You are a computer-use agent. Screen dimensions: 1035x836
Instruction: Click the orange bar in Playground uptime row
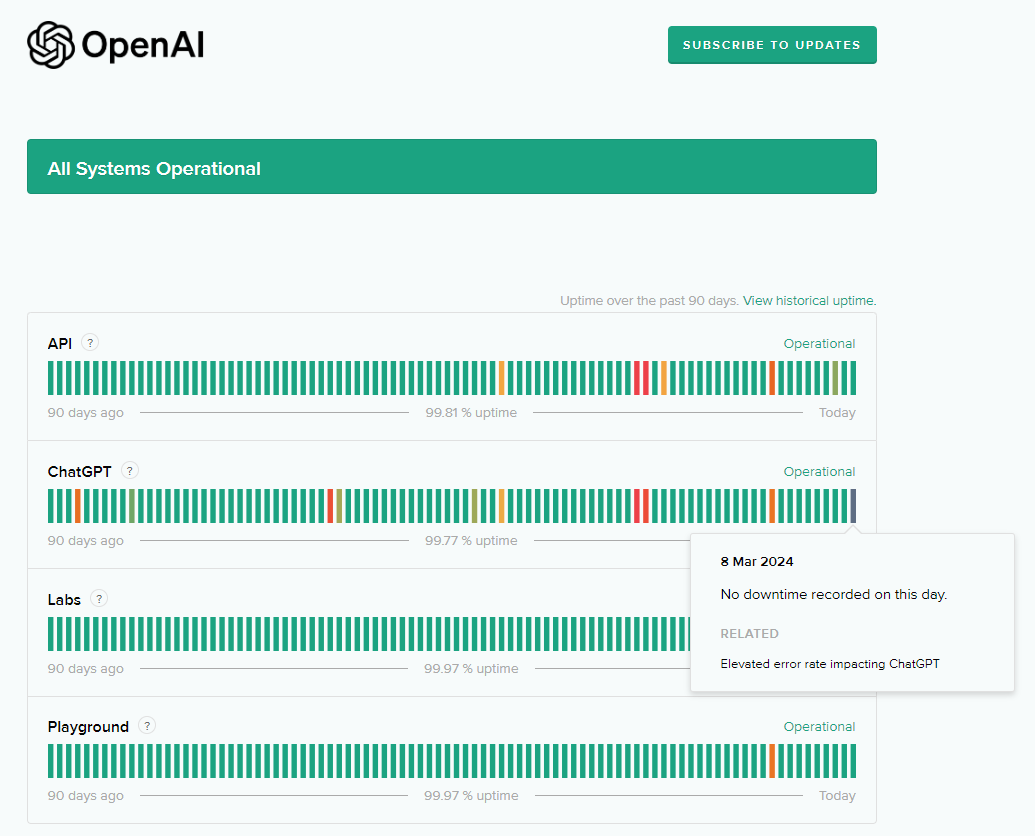click(x=772, y=761)
